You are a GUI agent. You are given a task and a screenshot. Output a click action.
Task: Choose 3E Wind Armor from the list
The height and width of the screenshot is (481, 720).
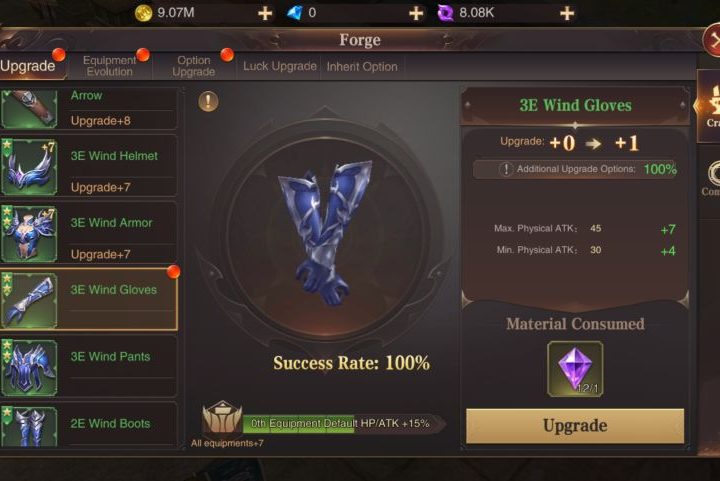click(89, 234)
